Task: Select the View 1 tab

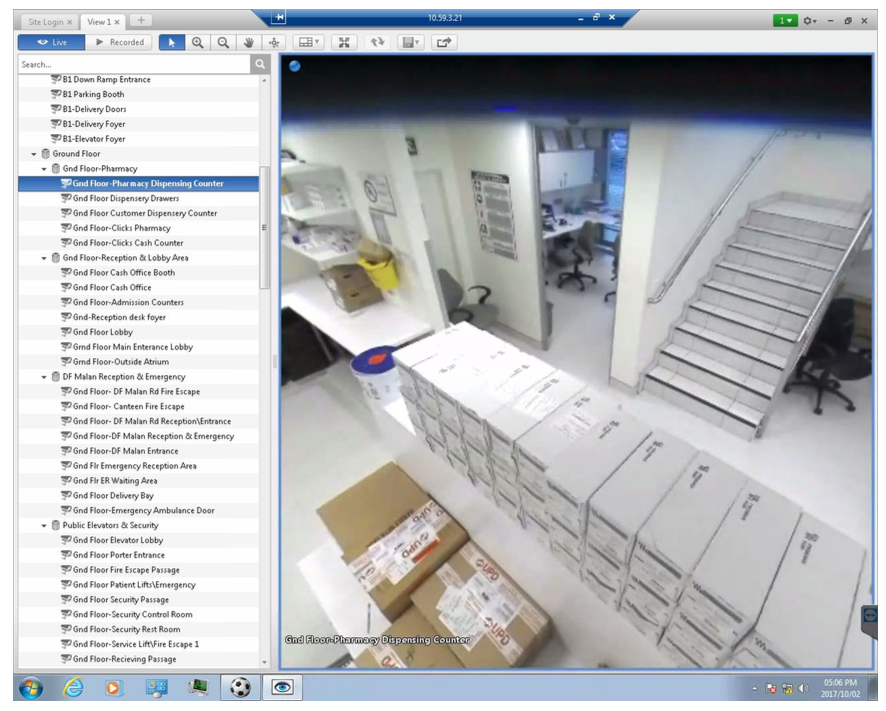Action: pos(99,22)
